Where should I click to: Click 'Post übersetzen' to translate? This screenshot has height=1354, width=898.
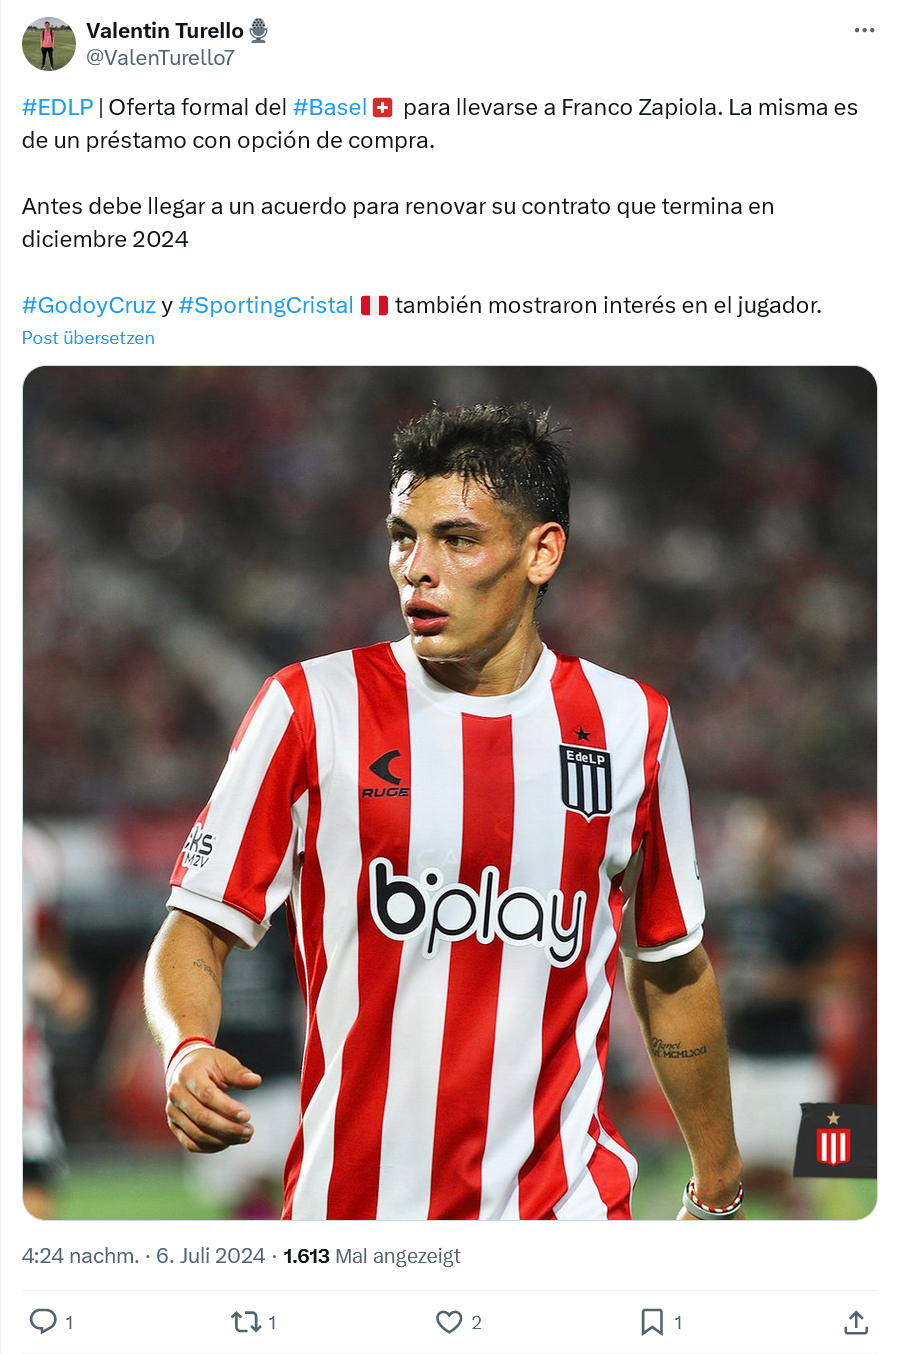coord(88,338)
